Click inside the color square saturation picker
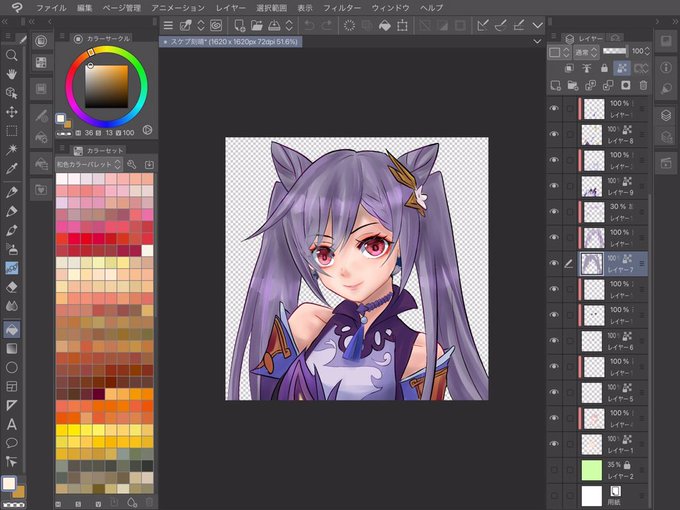 pyautogui.click(x=106, y=87)
